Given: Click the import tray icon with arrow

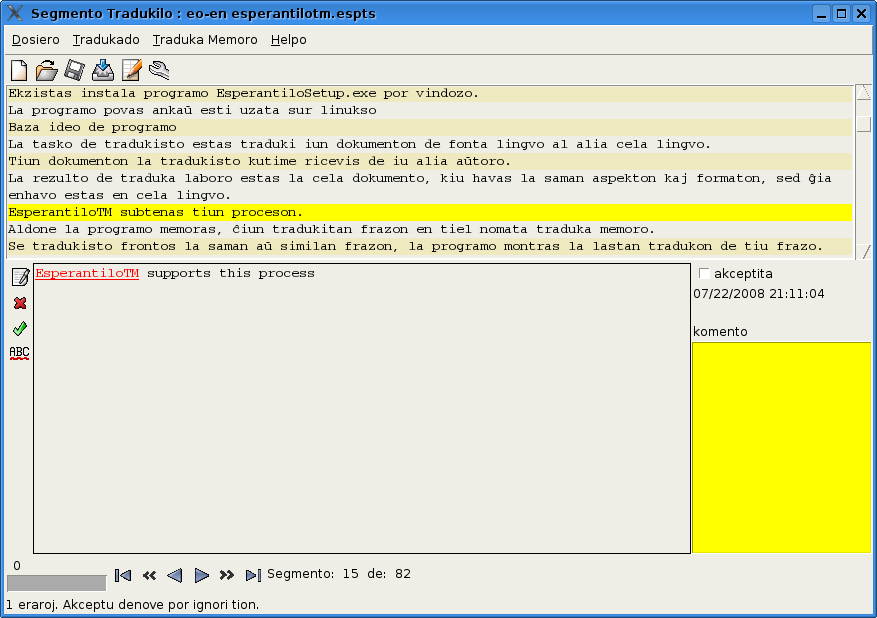Looking at the screenshot, I should (103, 70).
